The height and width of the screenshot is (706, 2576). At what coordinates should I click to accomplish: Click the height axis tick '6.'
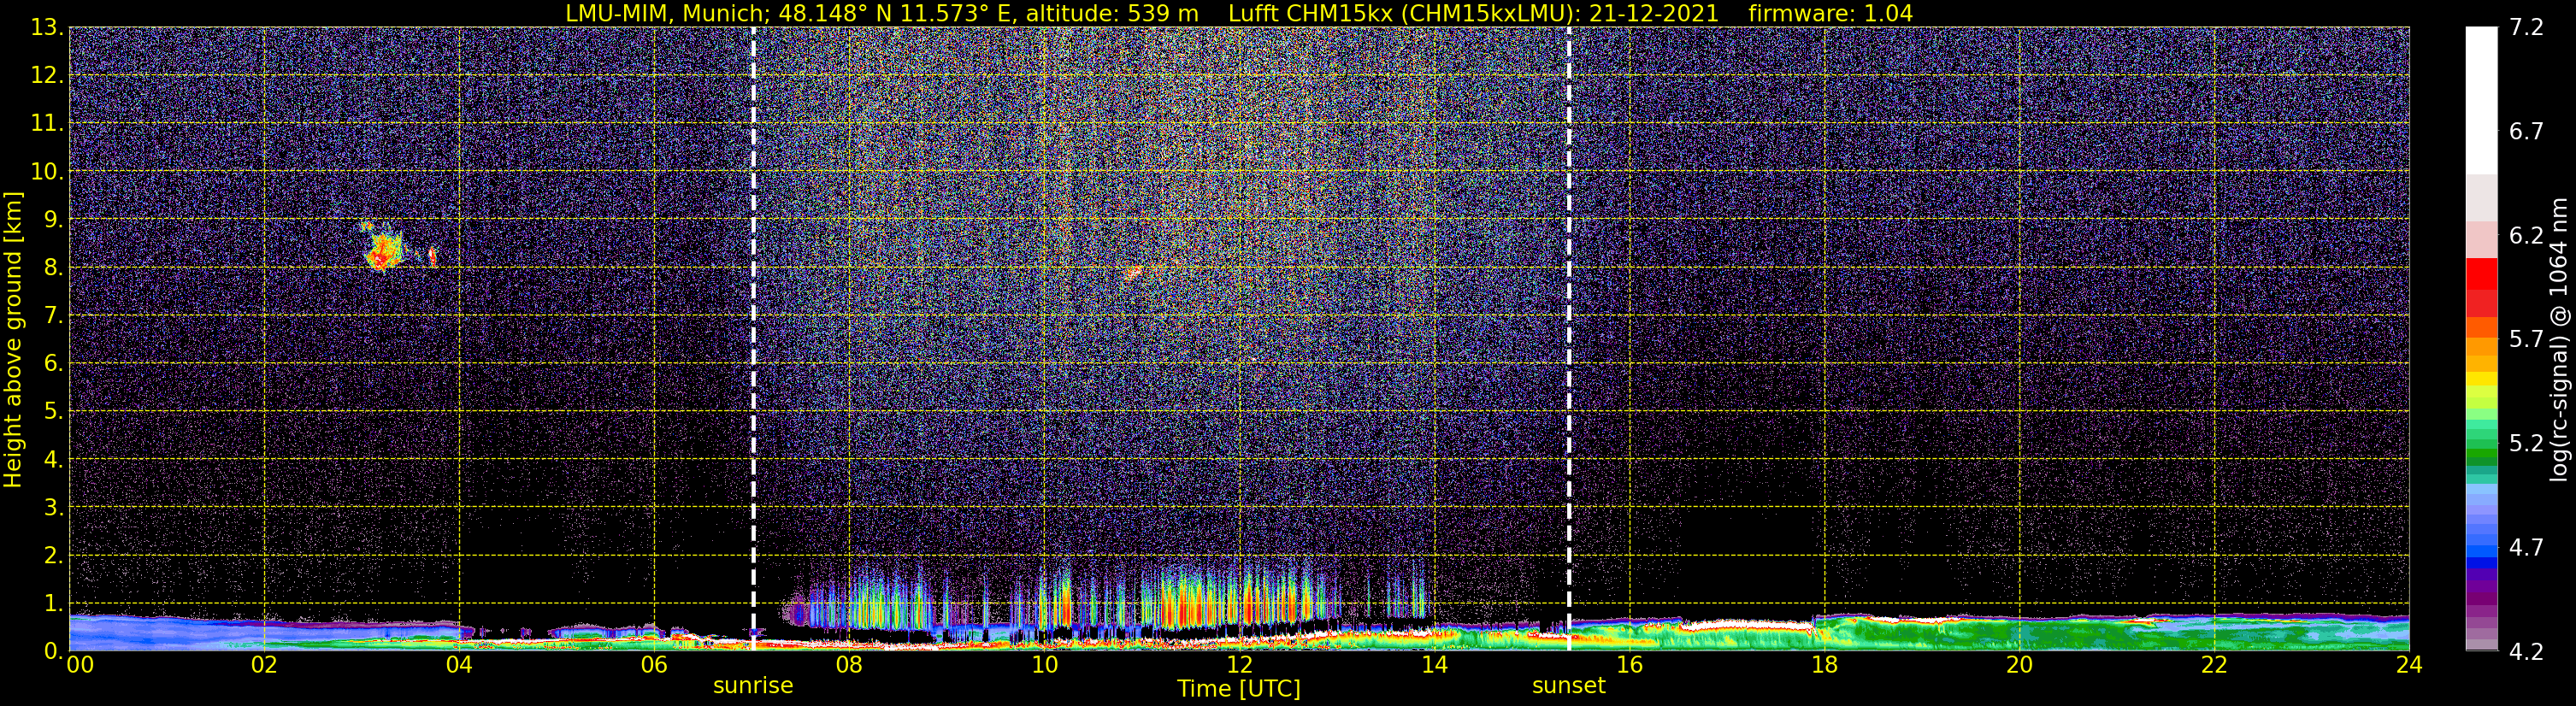coord(53,364)
